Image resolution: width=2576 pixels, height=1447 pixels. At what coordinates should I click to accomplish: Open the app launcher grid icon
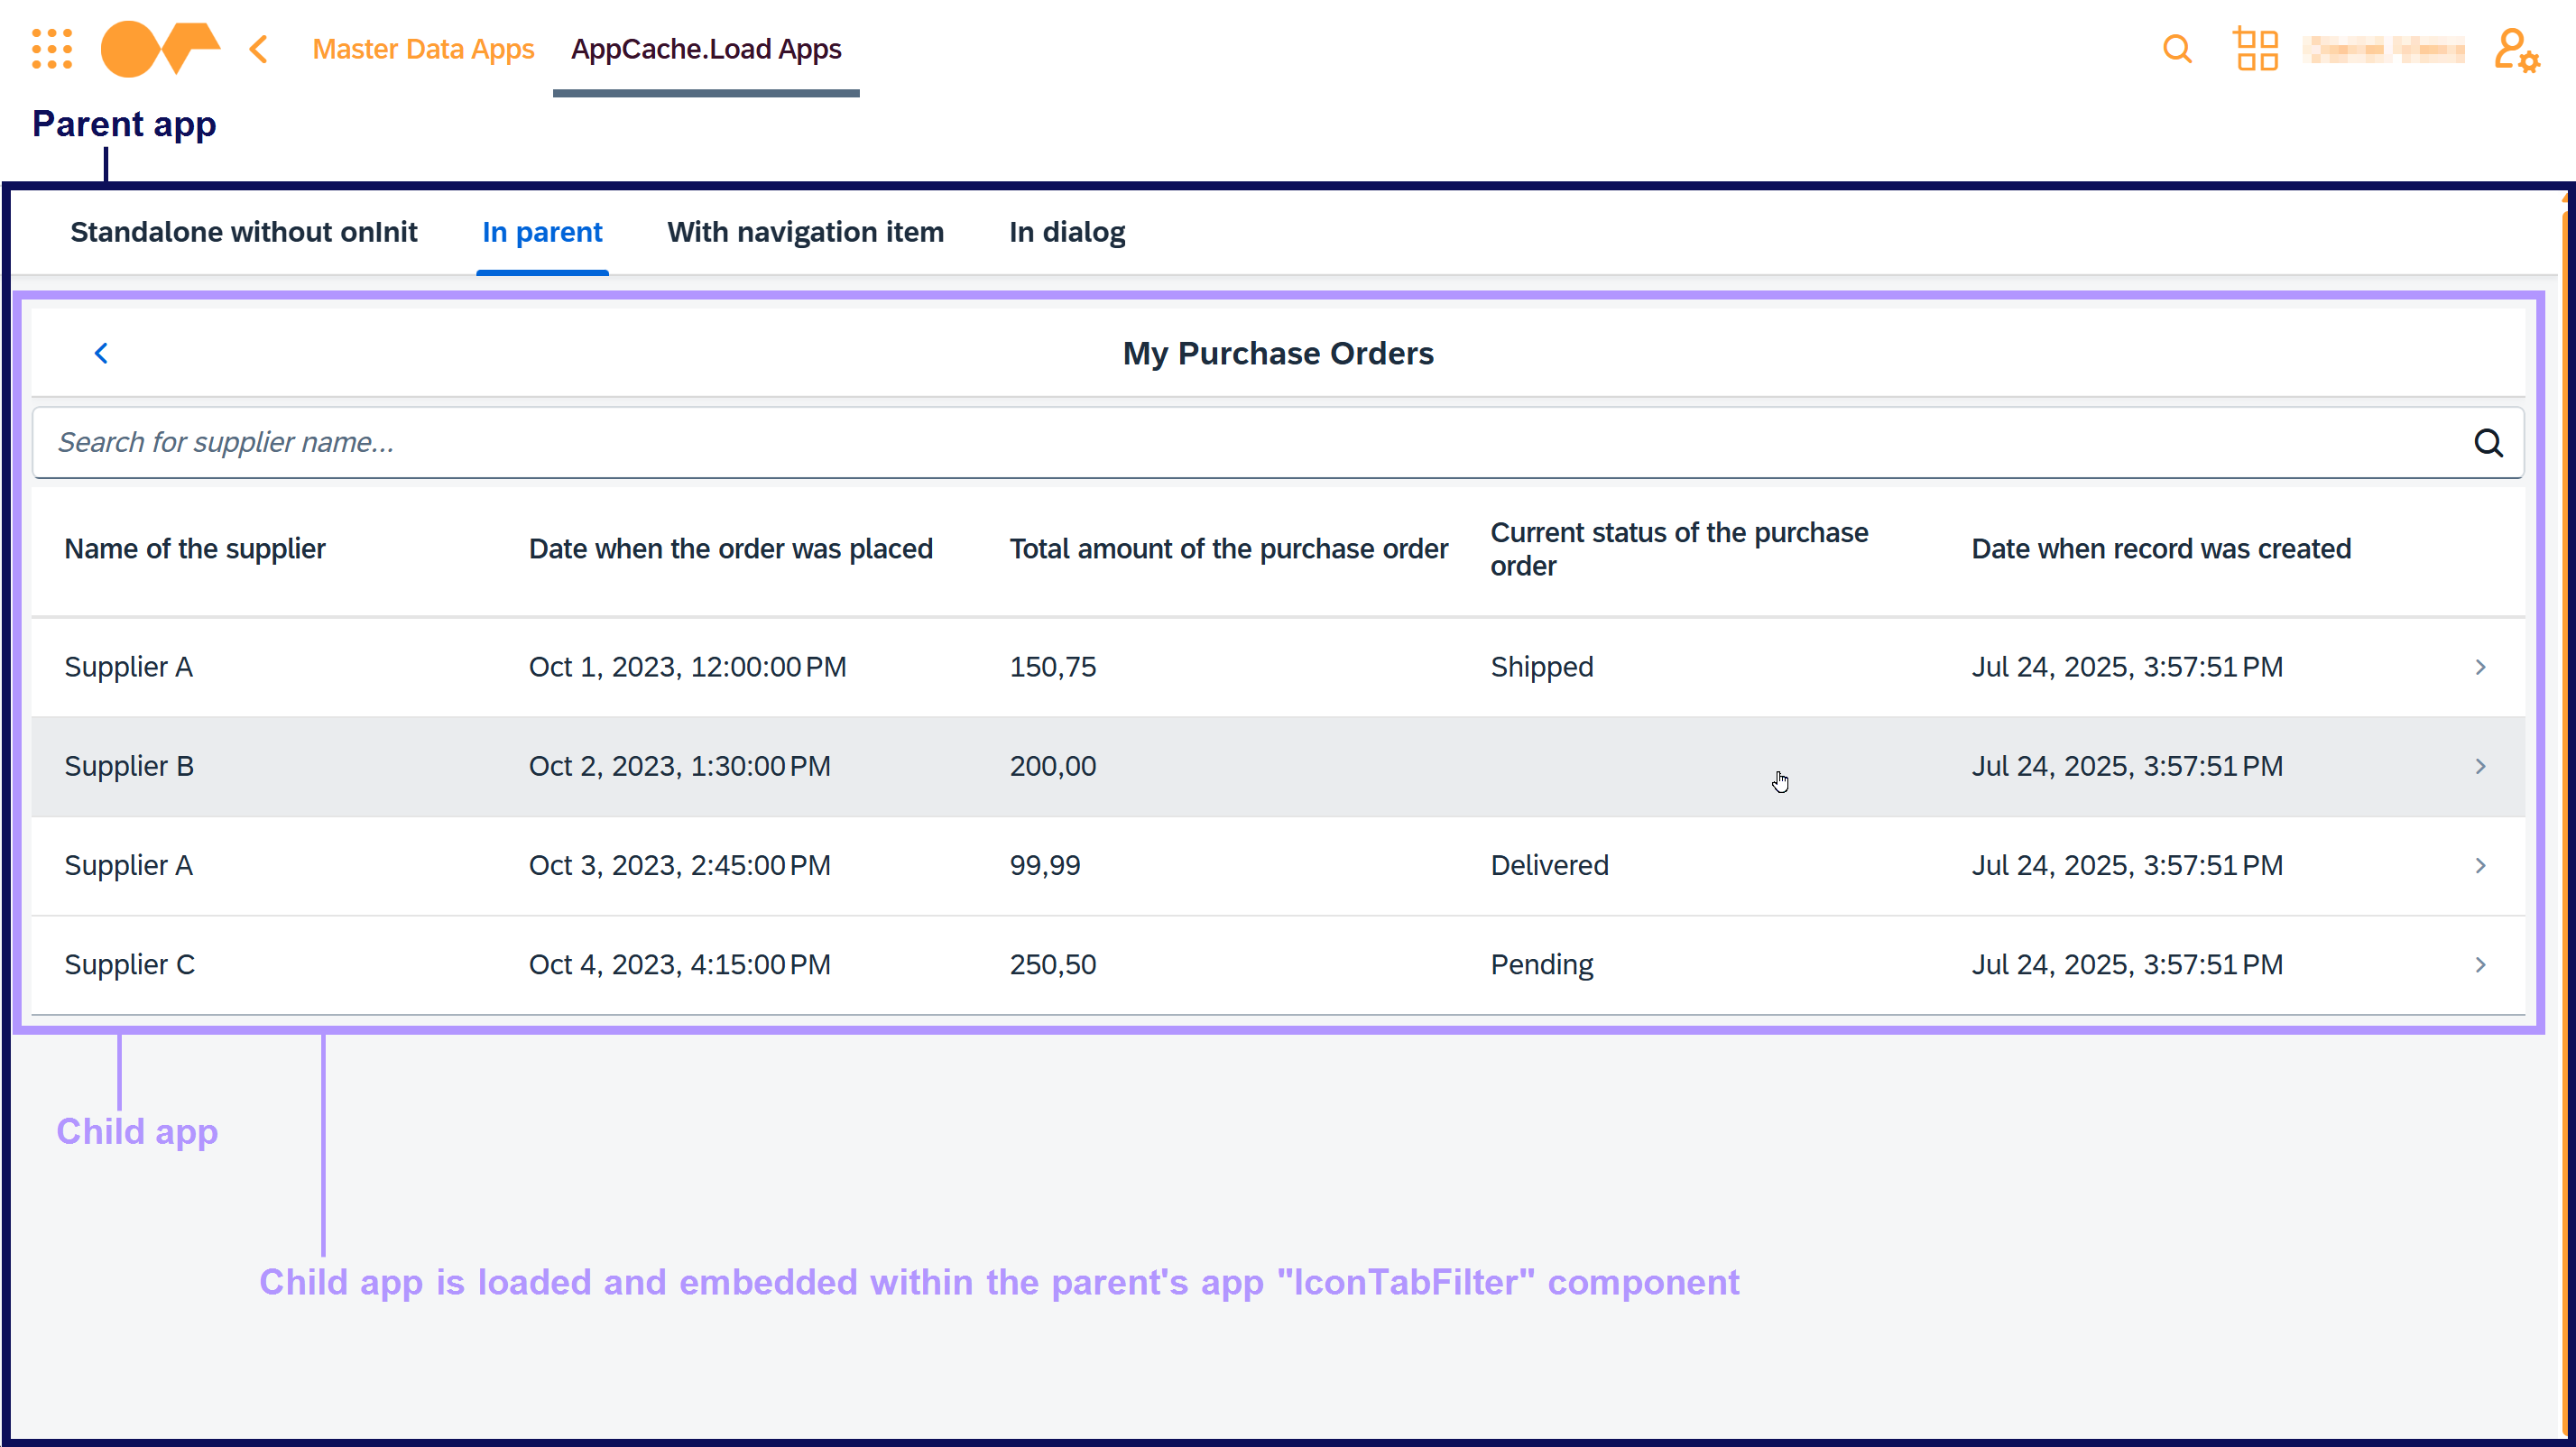pyautogui.click(x=52, y=48)
